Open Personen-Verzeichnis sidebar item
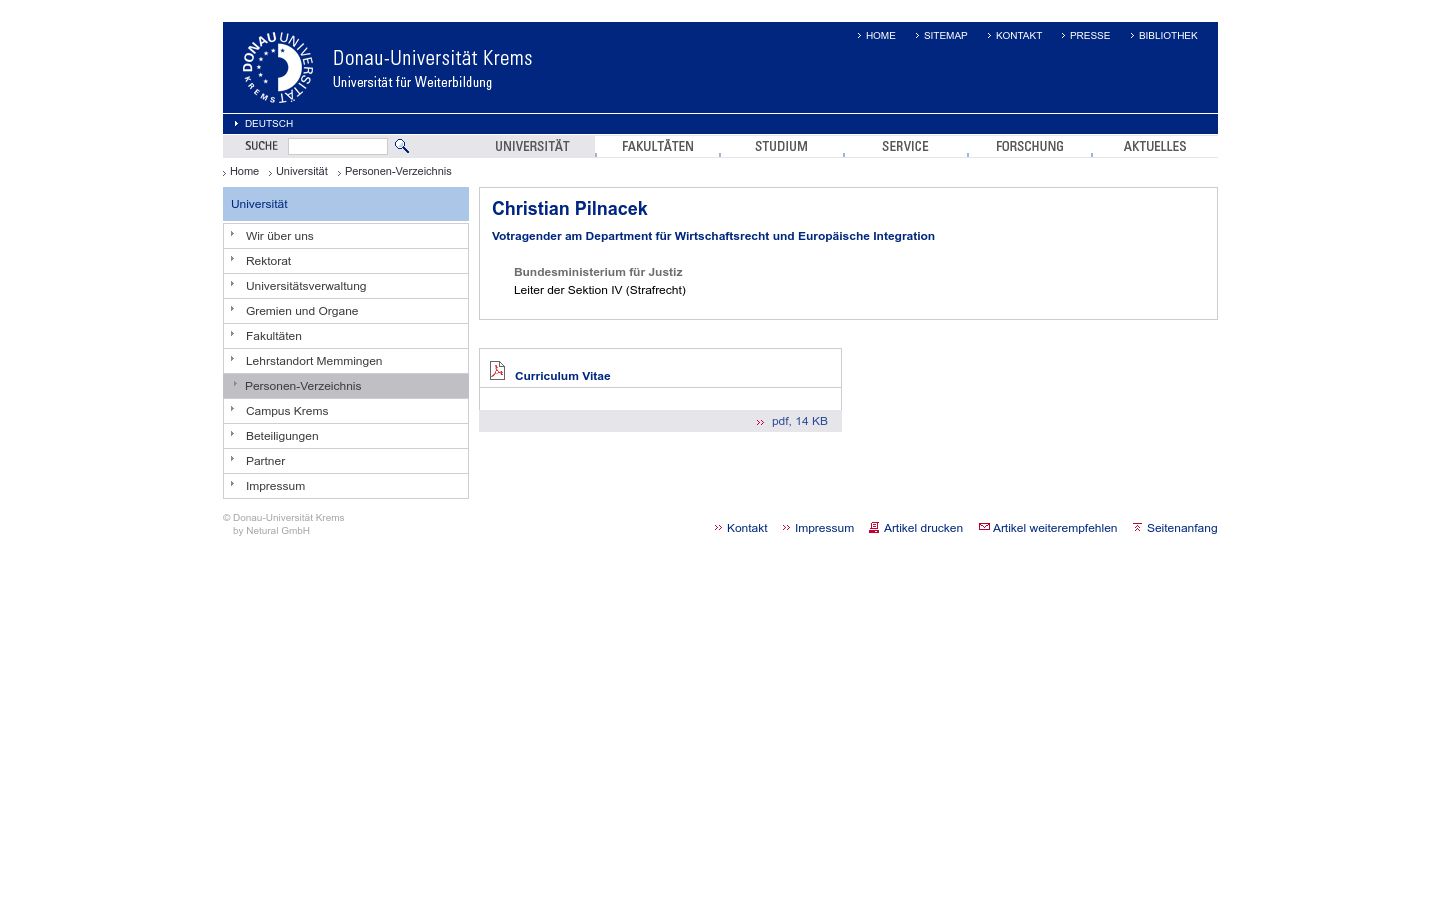The width and height of the screenshot is (1440, 900). (346, 386)
